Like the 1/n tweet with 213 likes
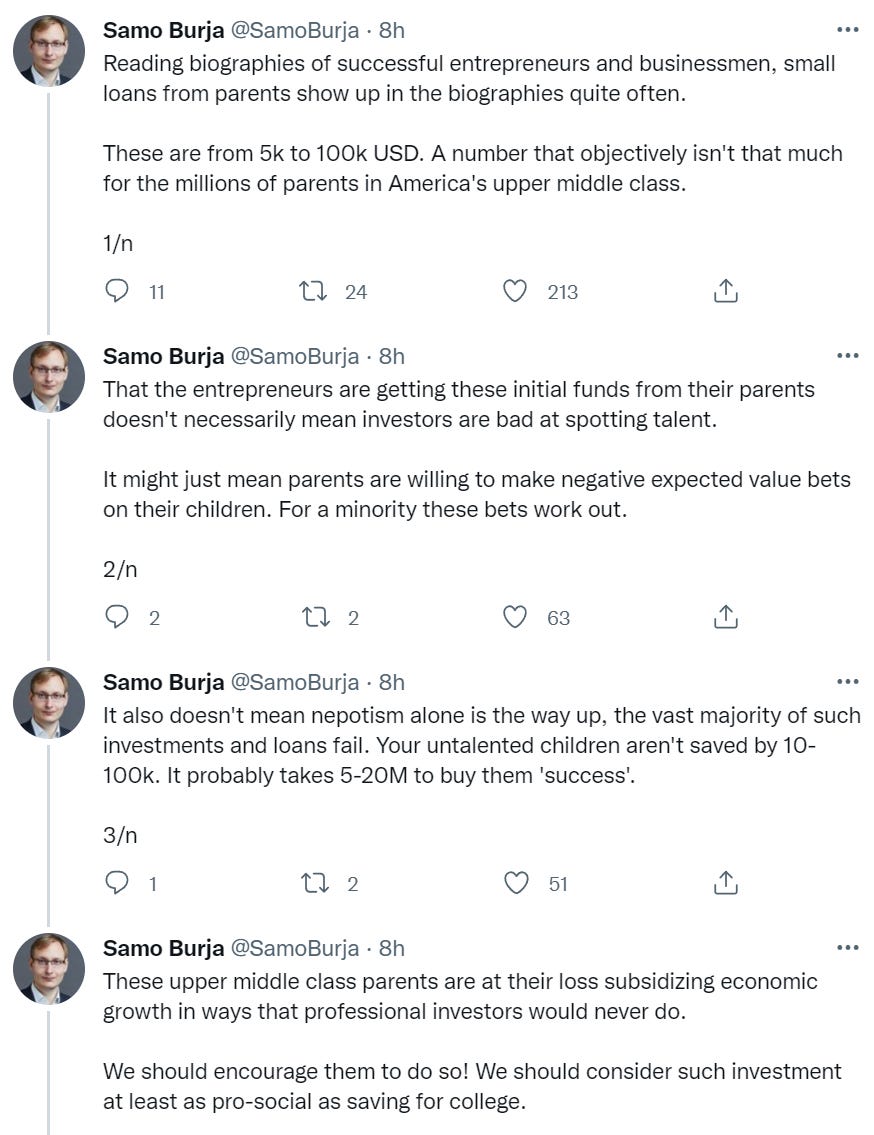The image size is (874, 1135). (514, 291)
